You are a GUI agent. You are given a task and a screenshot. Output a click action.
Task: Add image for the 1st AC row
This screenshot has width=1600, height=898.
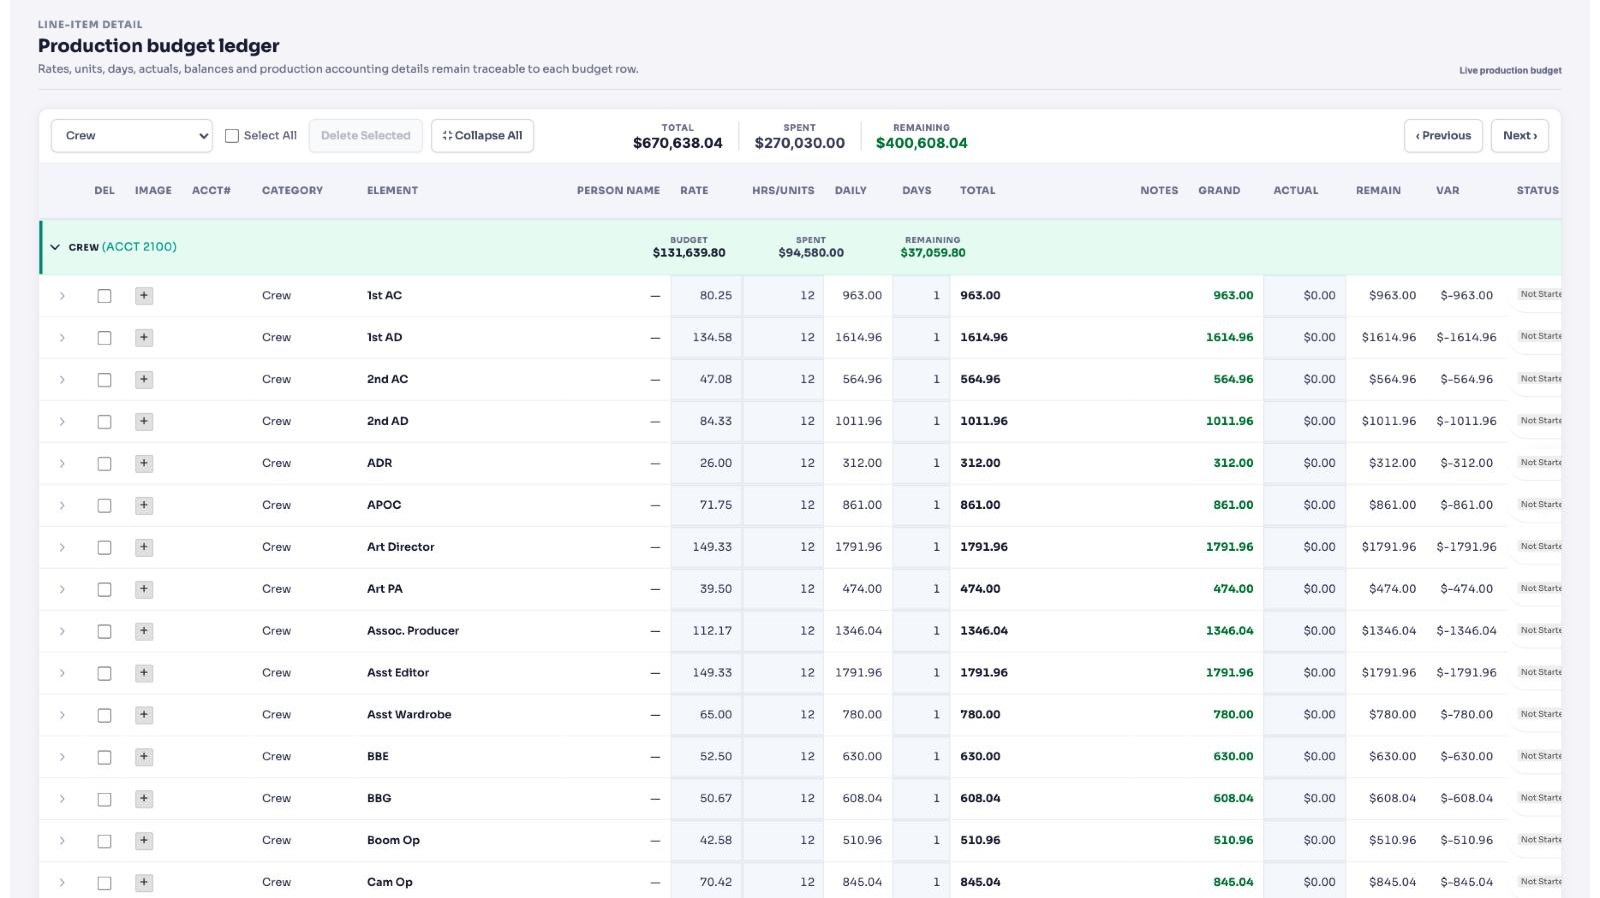(144, 296)
